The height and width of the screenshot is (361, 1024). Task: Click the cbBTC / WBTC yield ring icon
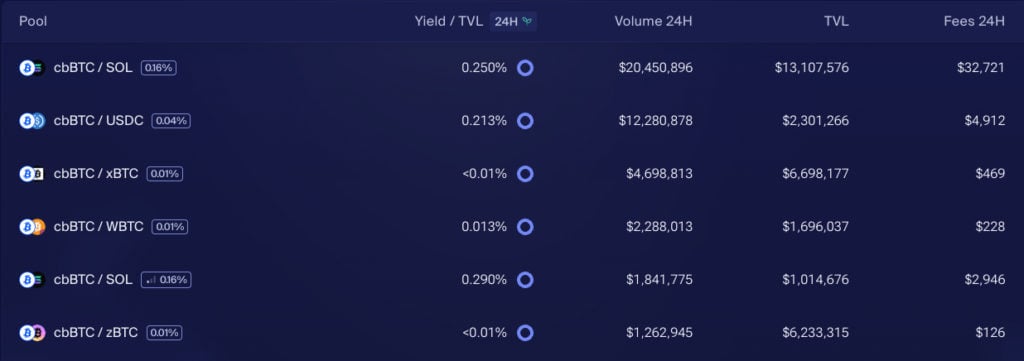[525, 227]
